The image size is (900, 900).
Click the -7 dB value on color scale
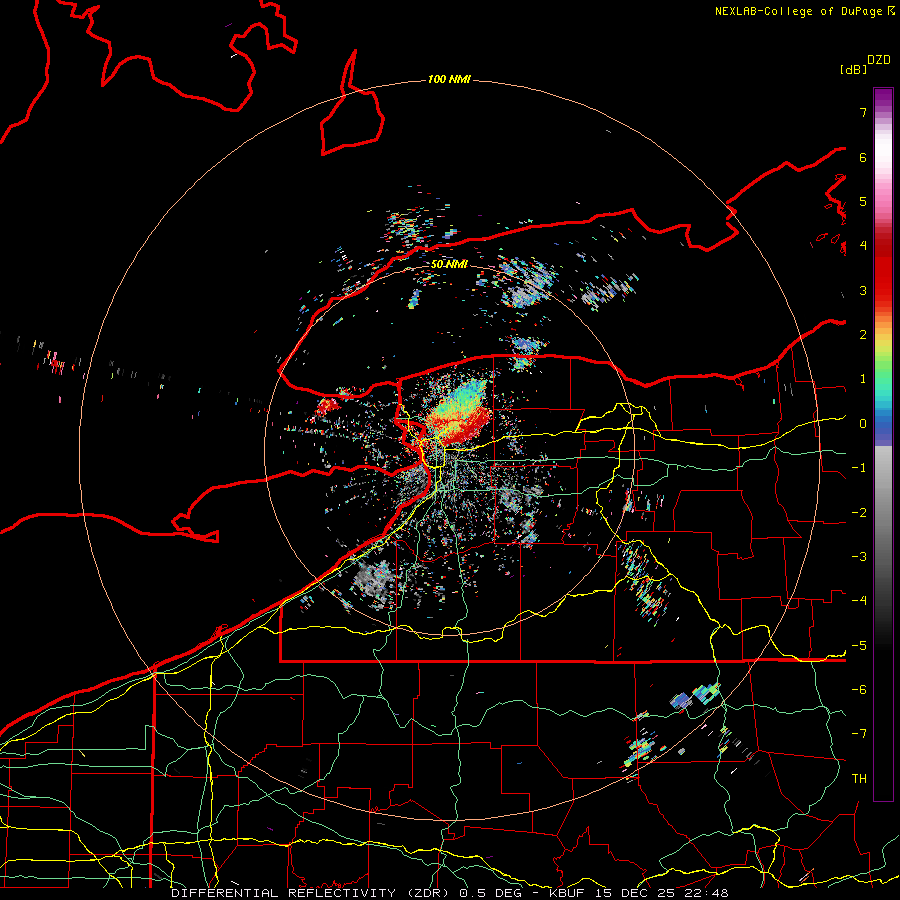(859, 734)
